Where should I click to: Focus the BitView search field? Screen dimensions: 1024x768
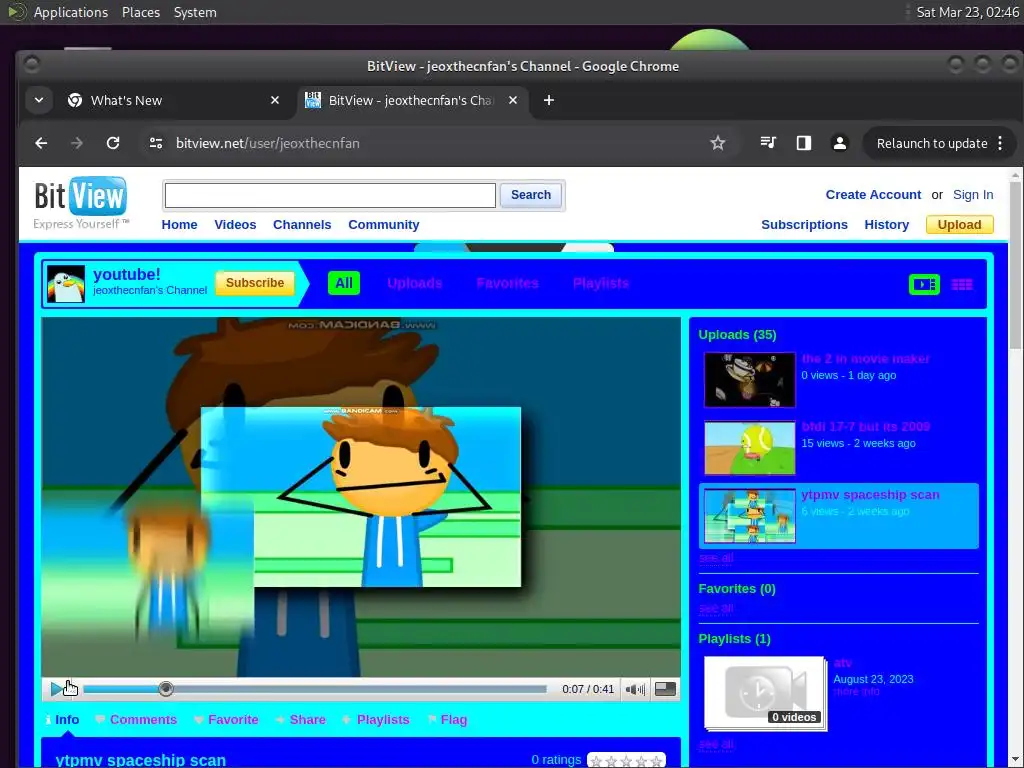coord(330,195)
